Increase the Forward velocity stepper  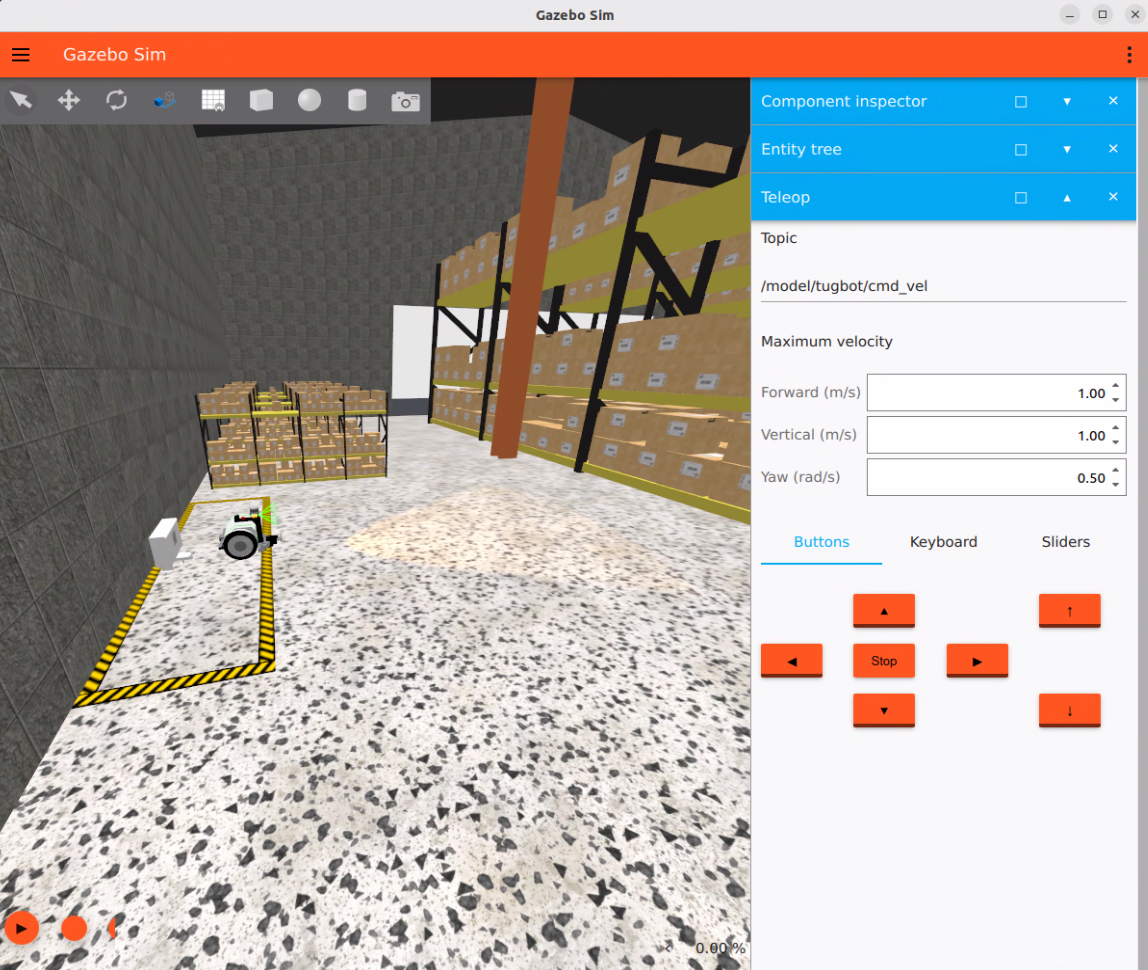click(1116, 386)
